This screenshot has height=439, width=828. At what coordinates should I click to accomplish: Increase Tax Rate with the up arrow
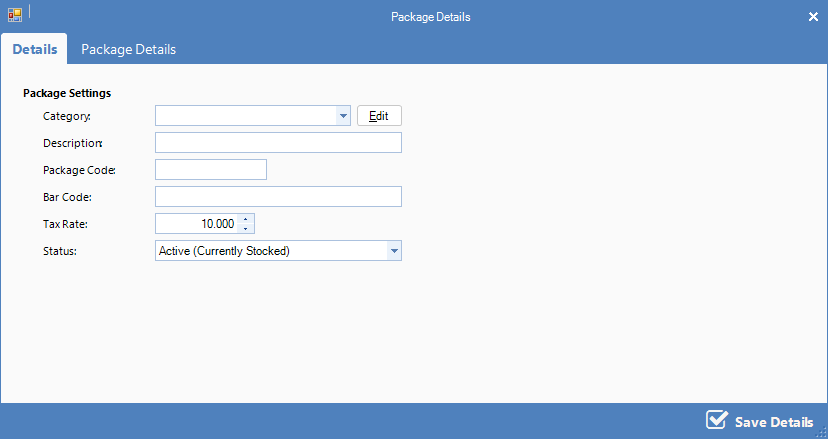point(246,219)
